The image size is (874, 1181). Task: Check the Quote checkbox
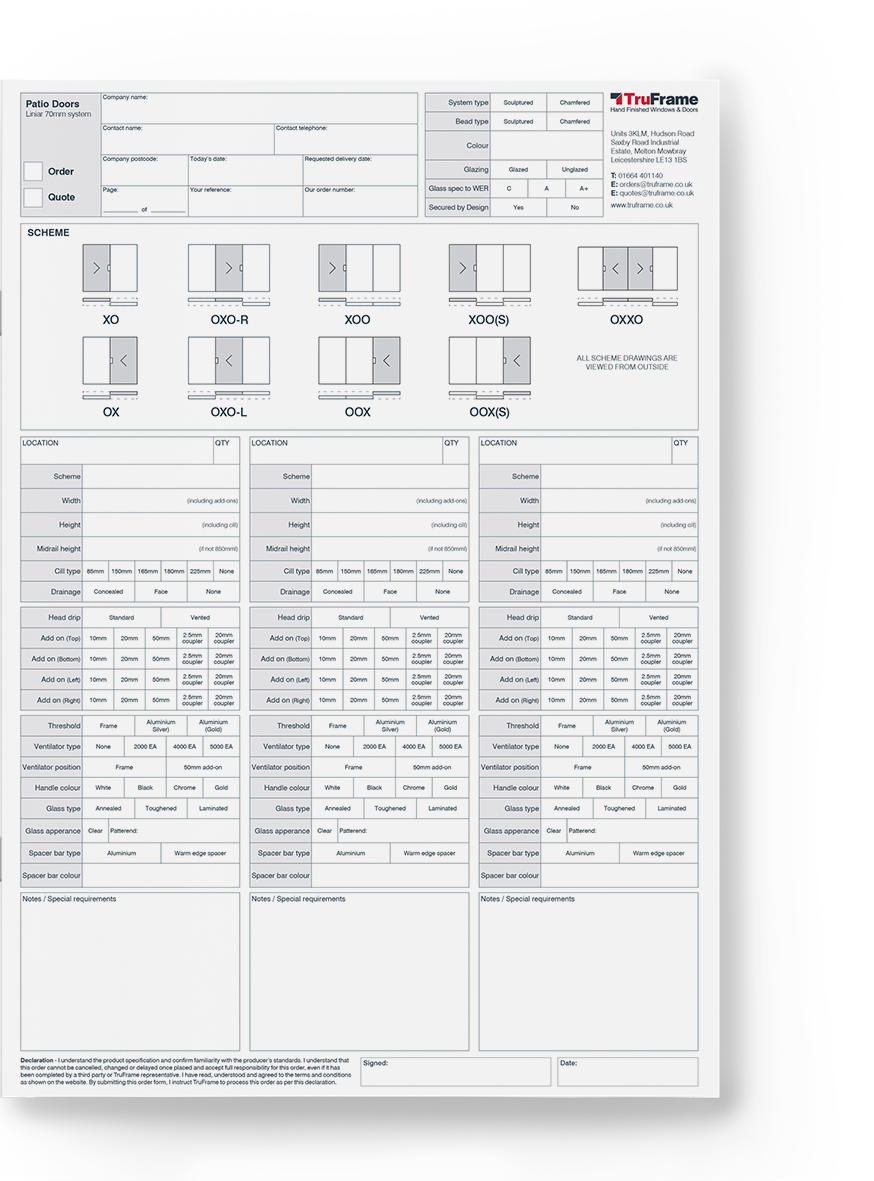(32, 196)
